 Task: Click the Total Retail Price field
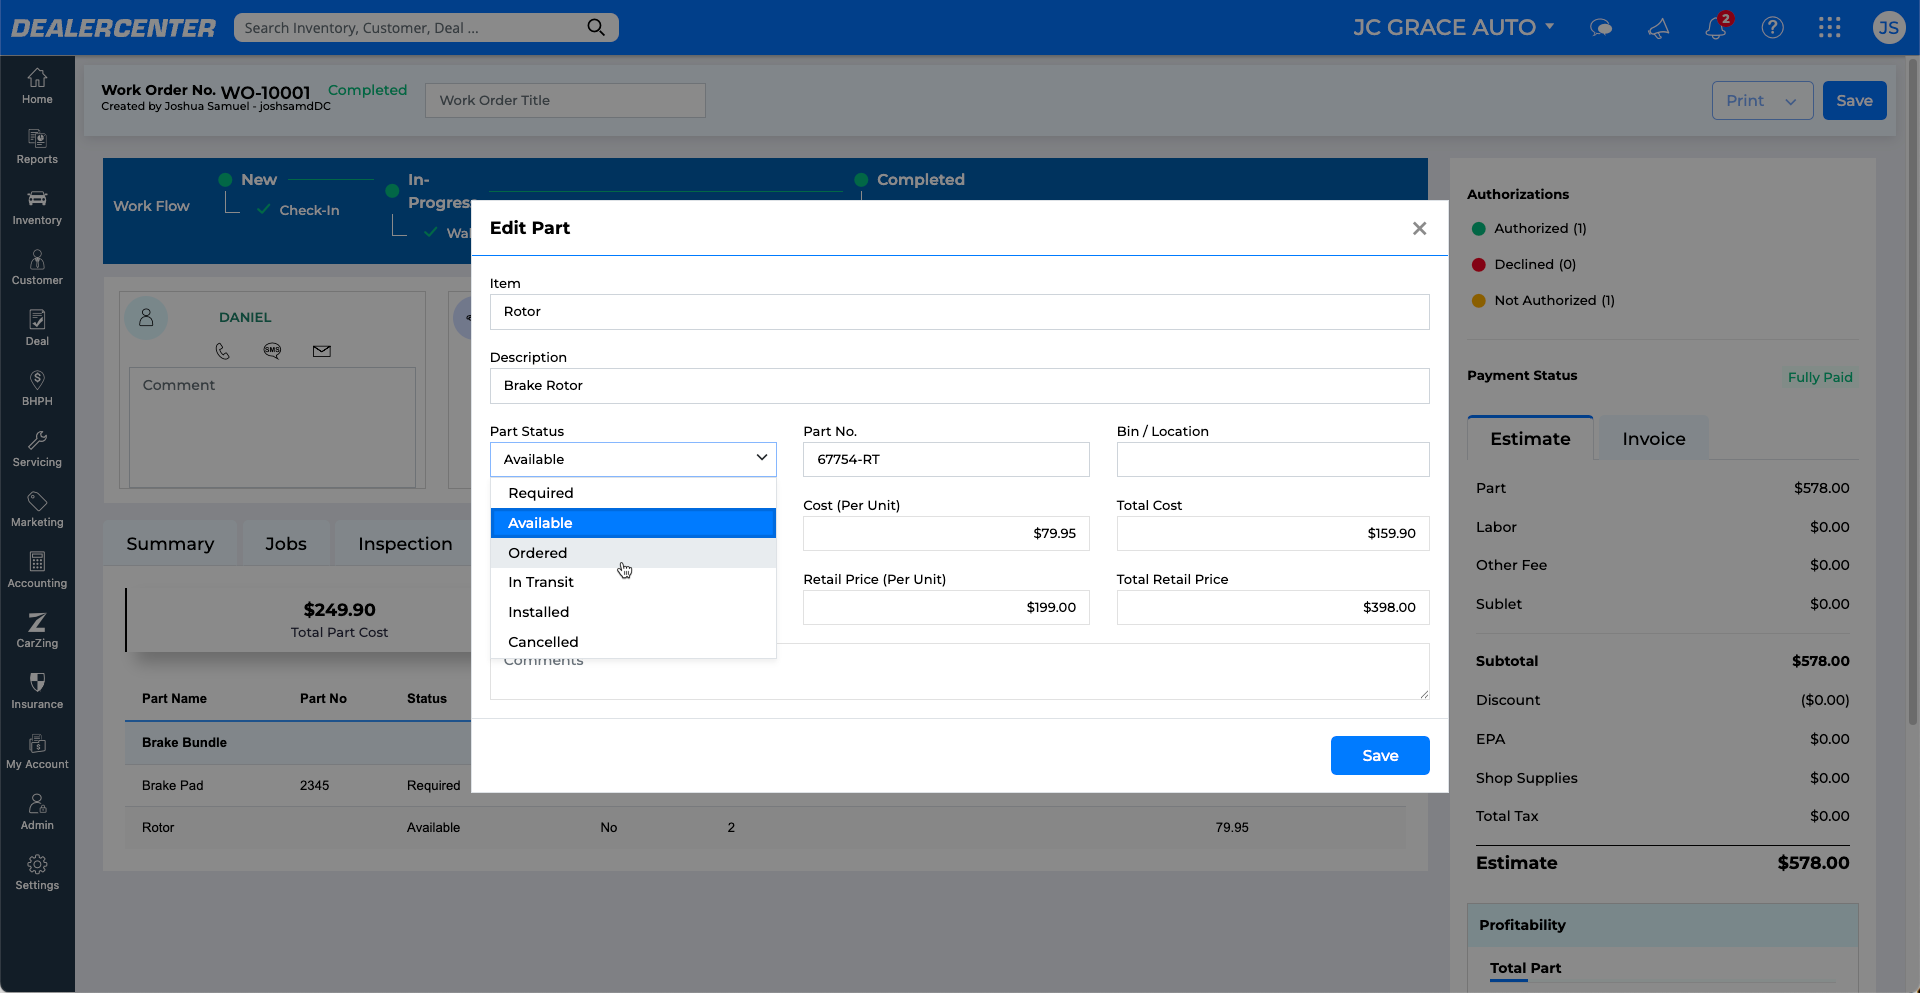pos(1273,607)
